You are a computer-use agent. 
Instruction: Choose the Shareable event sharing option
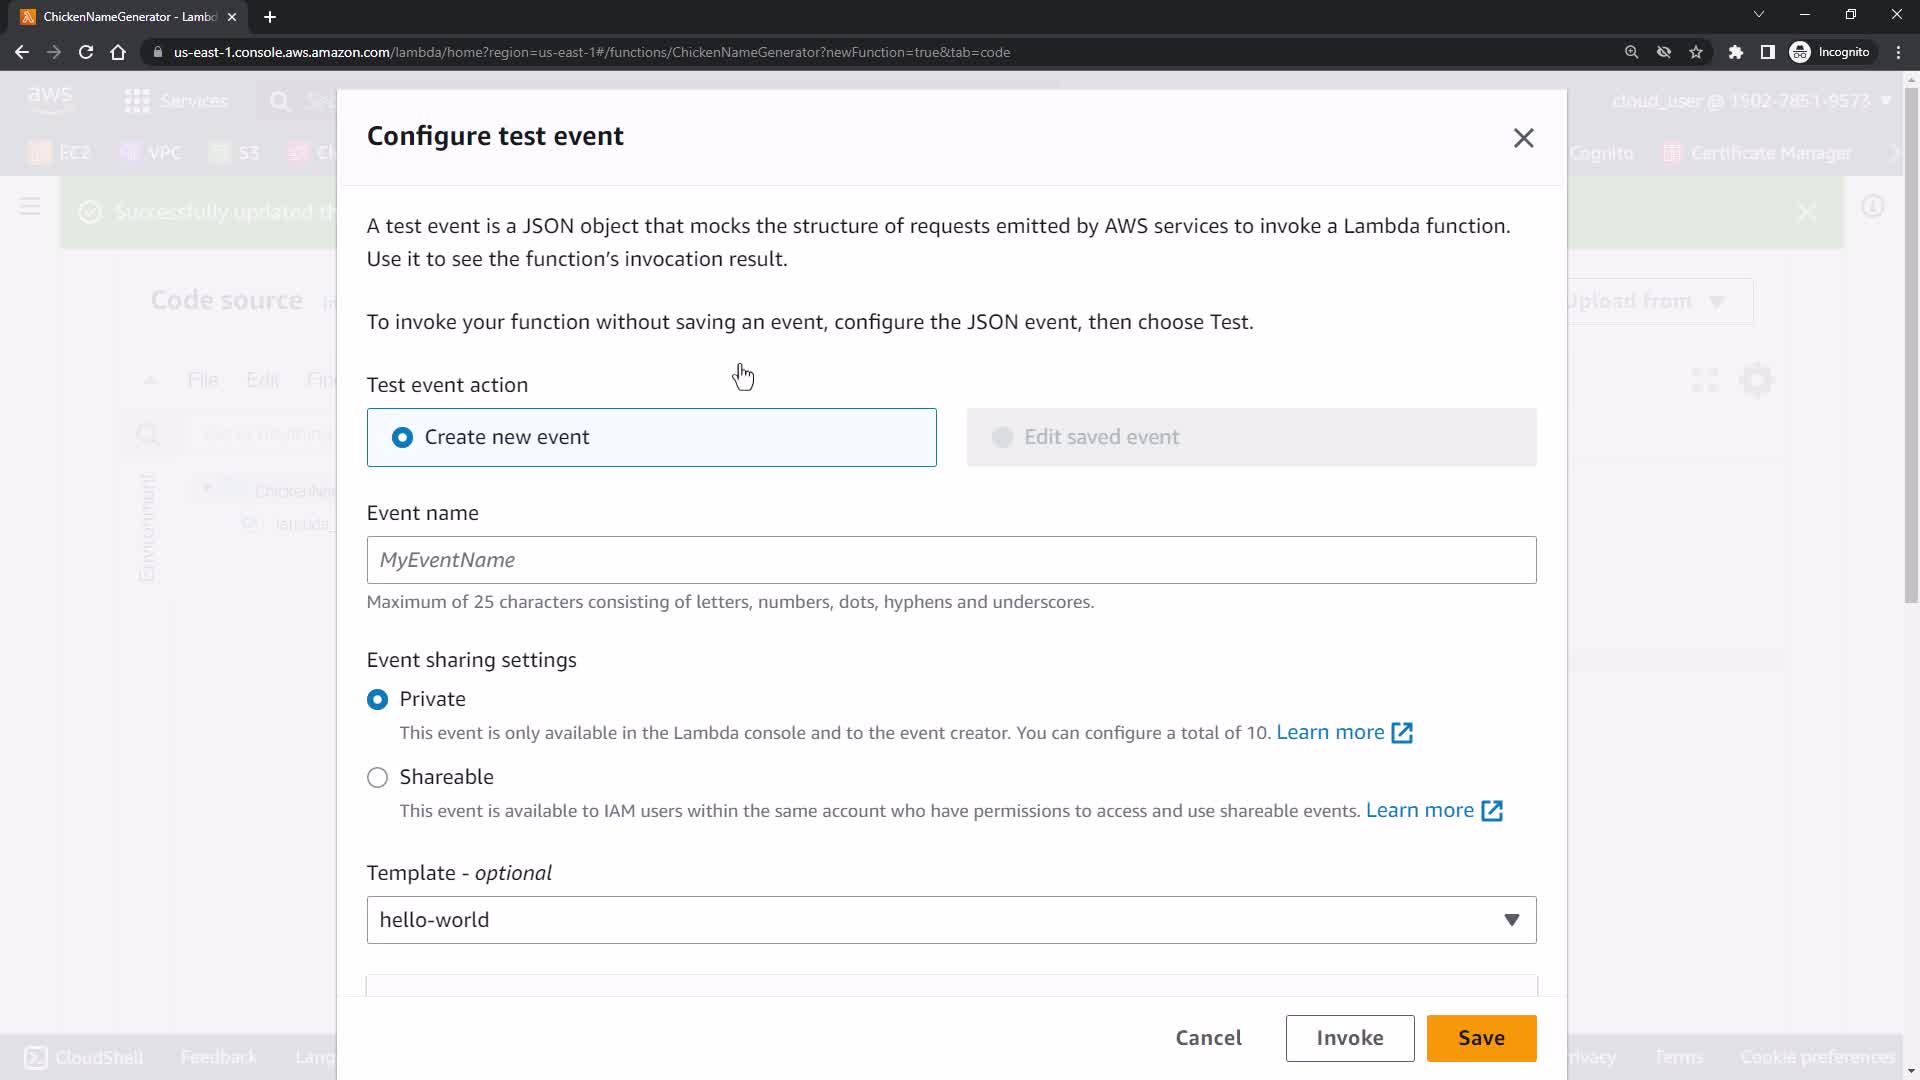(x=377, y=778)
